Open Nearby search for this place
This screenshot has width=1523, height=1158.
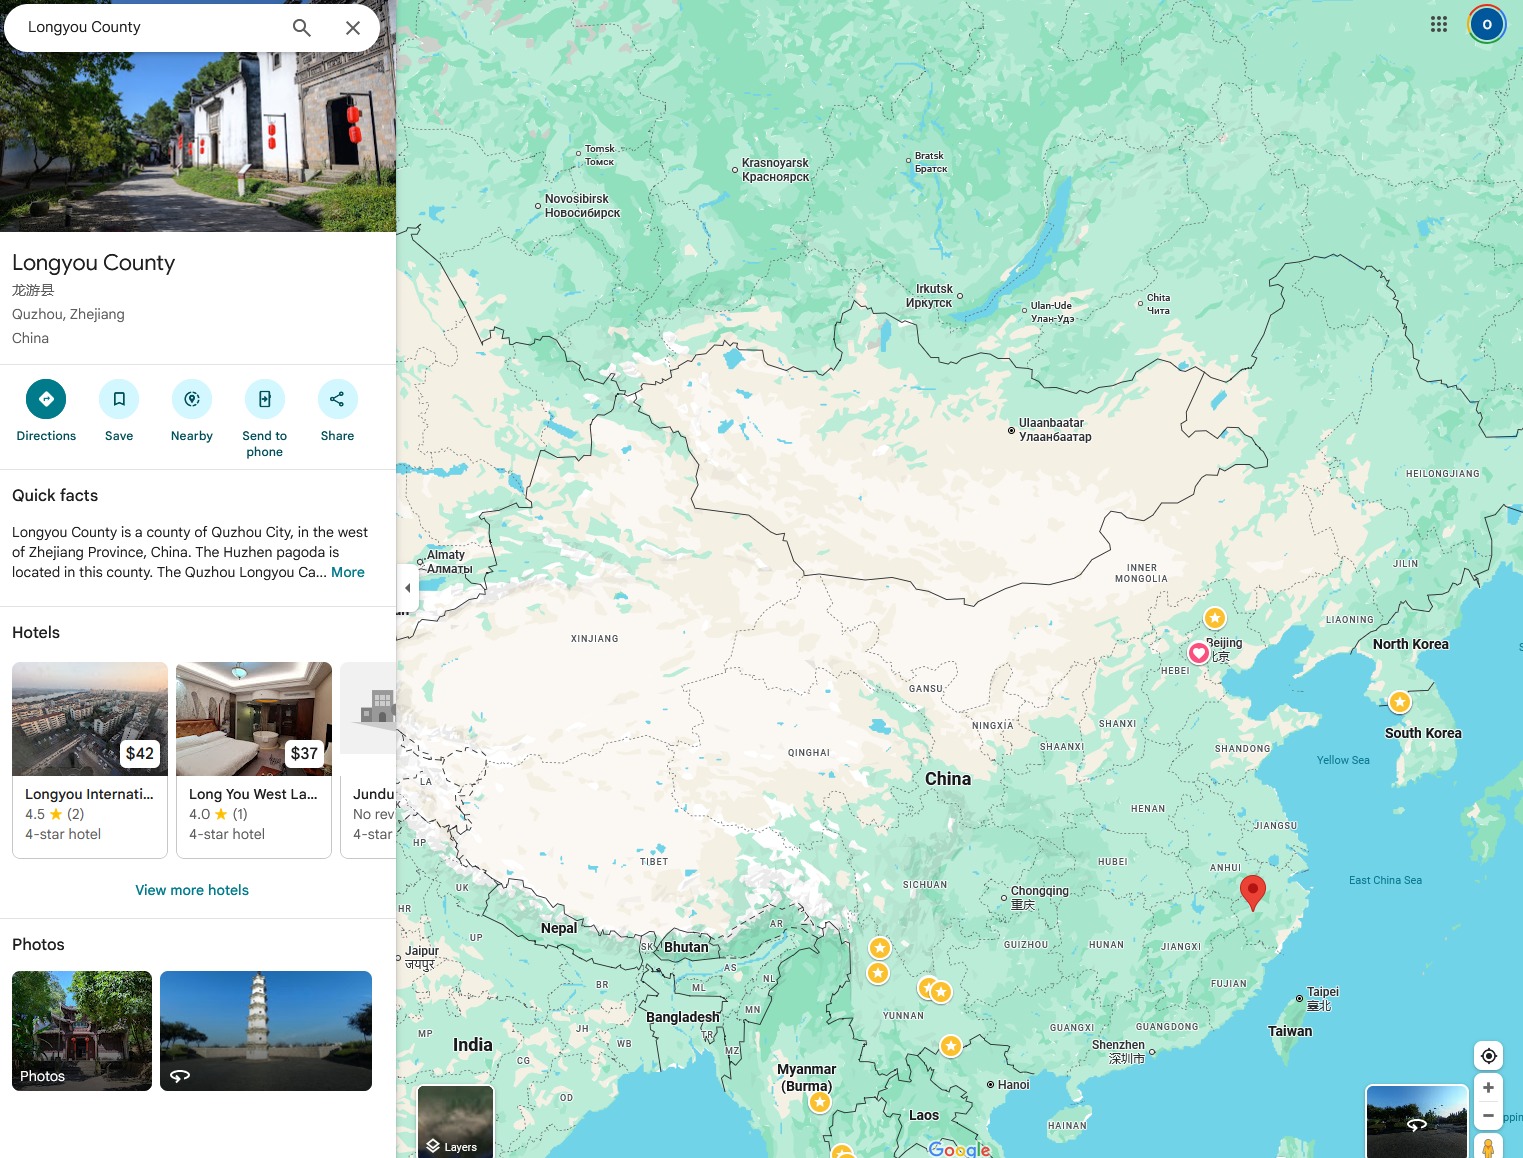192,400
